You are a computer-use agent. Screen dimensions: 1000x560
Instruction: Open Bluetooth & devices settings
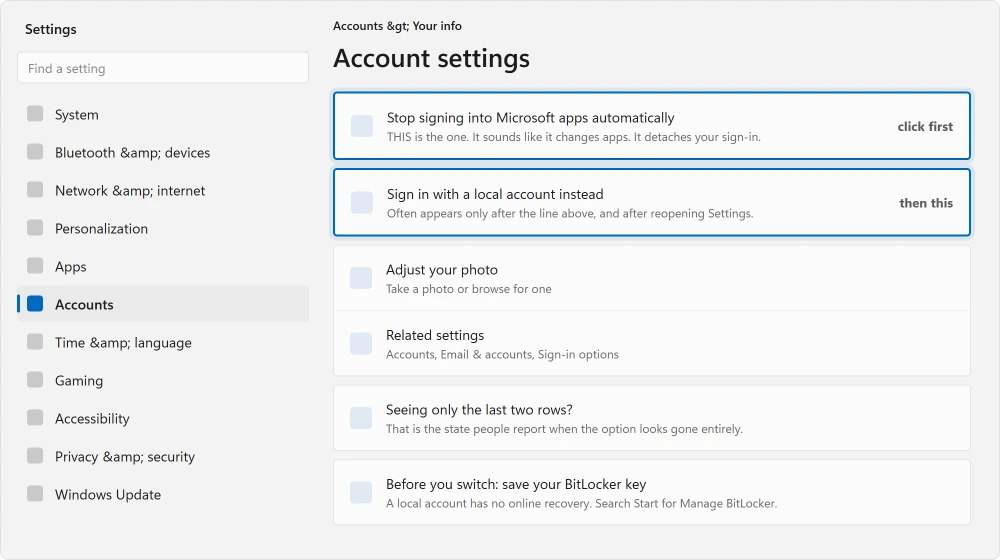(163, 152)
